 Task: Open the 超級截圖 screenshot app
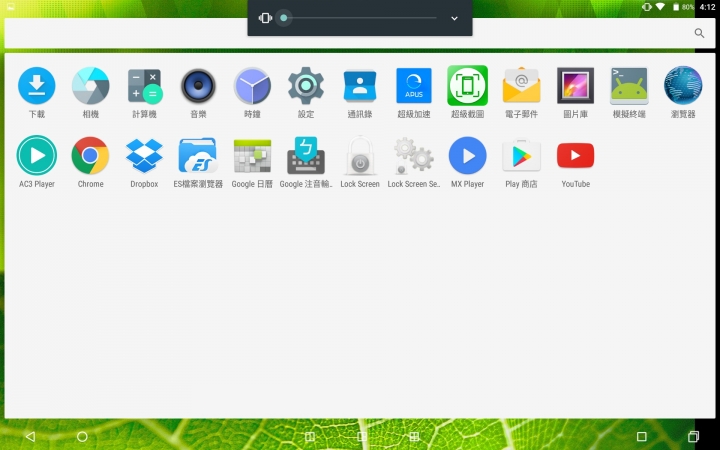(x=467, y=86)
